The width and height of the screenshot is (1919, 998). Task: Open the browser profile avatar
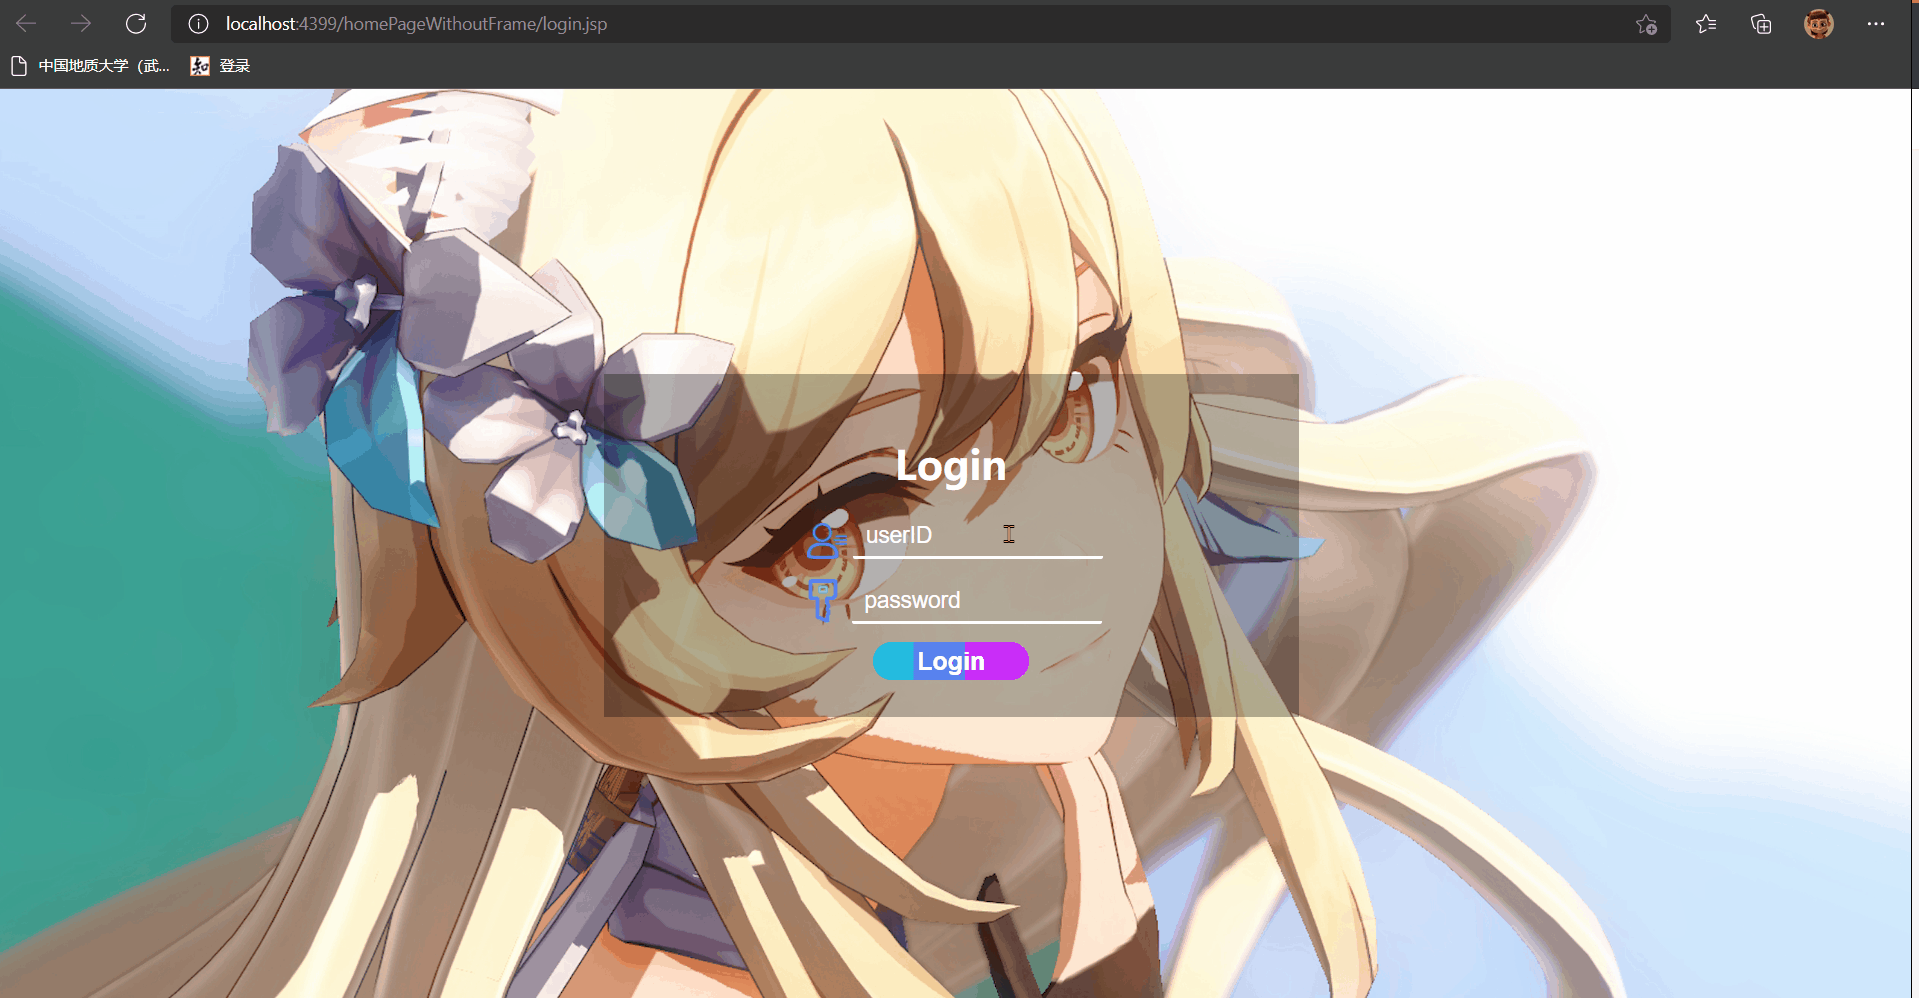tap(1818, 24)
